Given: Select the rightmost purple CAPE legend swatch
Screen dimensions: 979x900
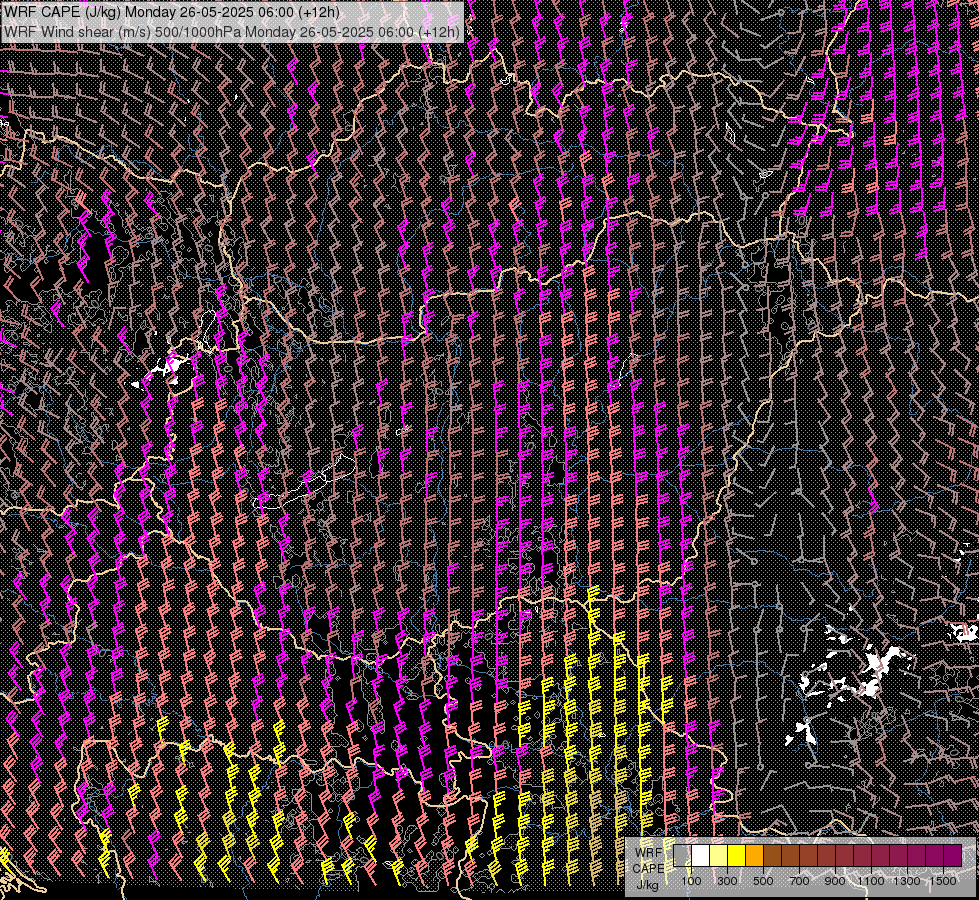Looking at the screenshot, I should tap(953, 856).
